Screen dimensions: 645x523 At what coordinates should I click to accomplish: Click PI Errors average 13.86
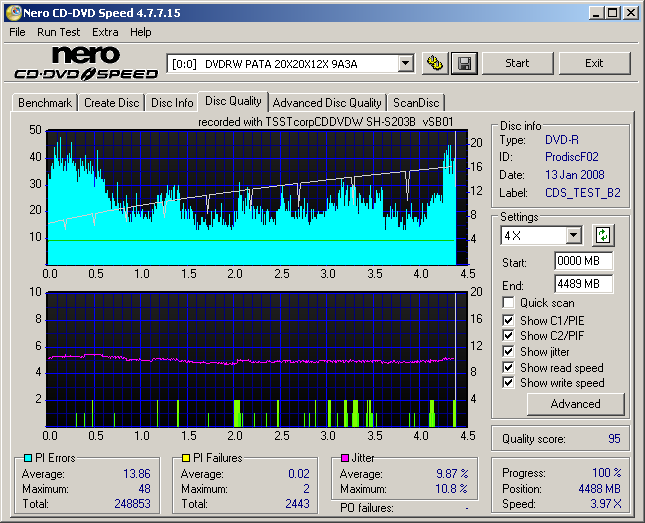tap(137, 474)
